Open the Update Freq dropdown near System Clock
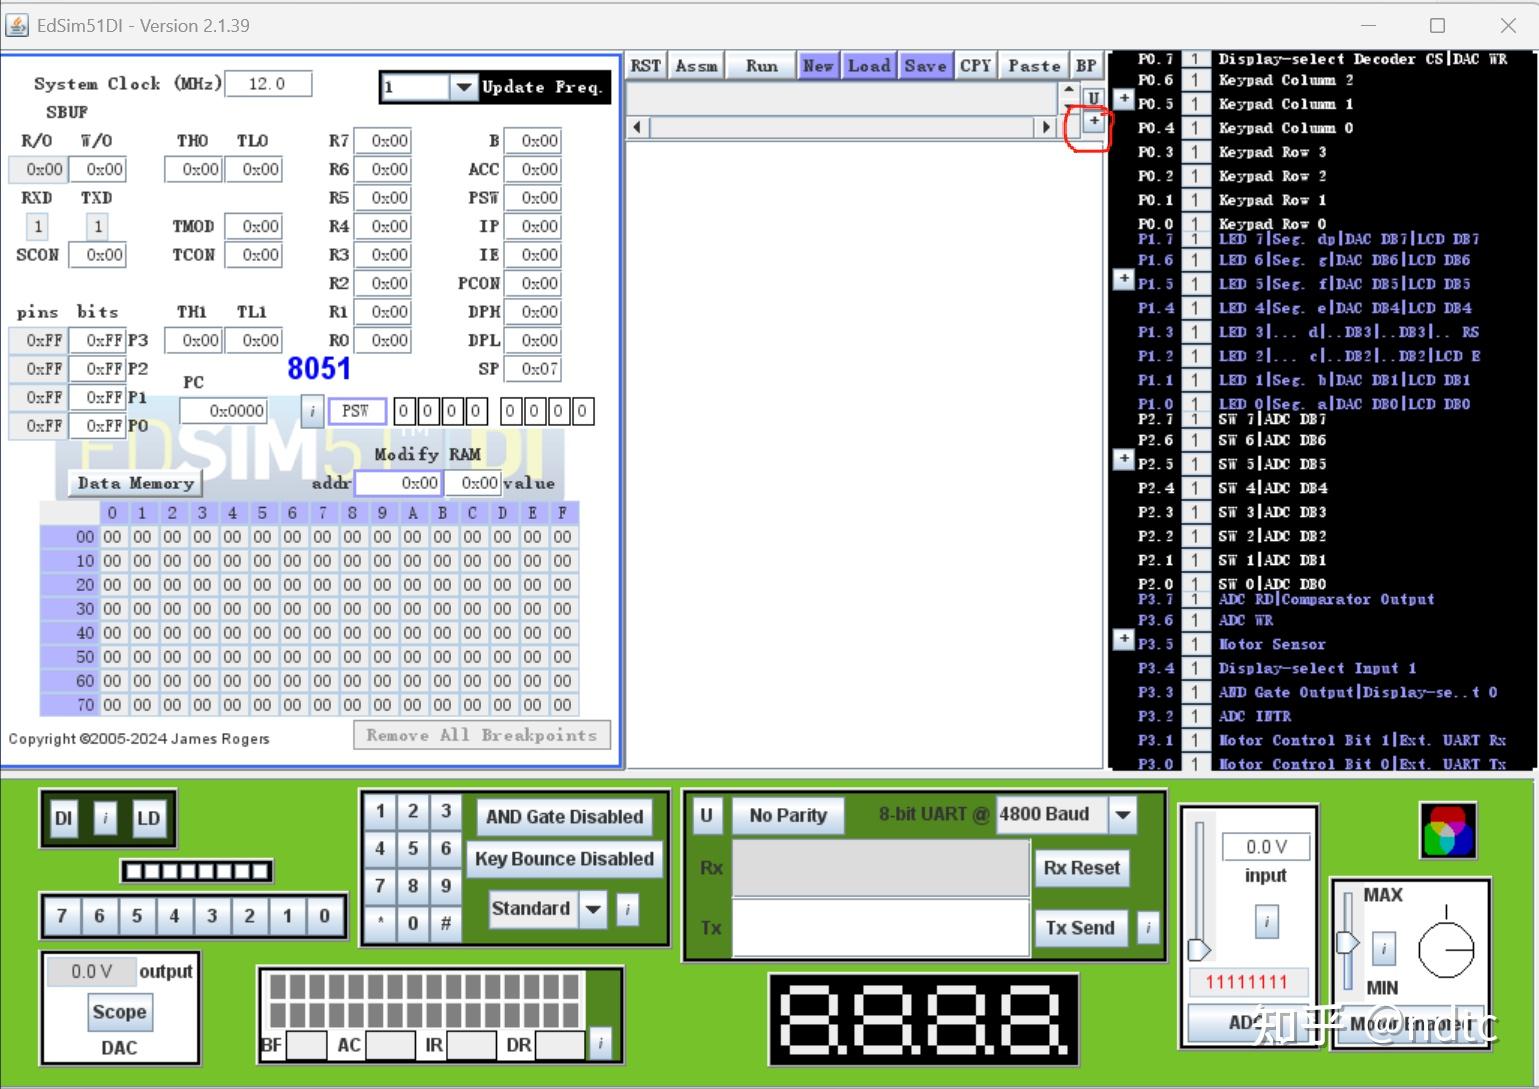The height and width of the screenshot is (1089, 1539). 463,87
